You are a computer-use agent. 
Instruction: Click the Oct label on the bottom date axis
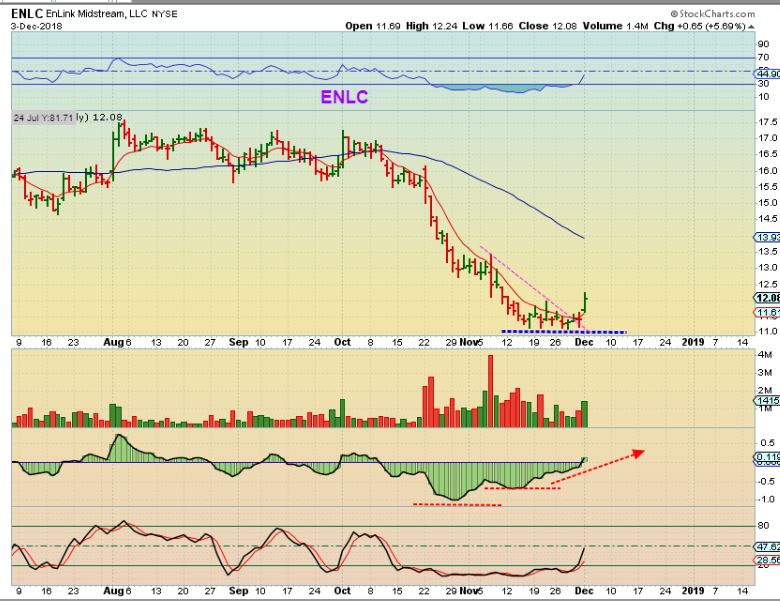tap(342, 591)
